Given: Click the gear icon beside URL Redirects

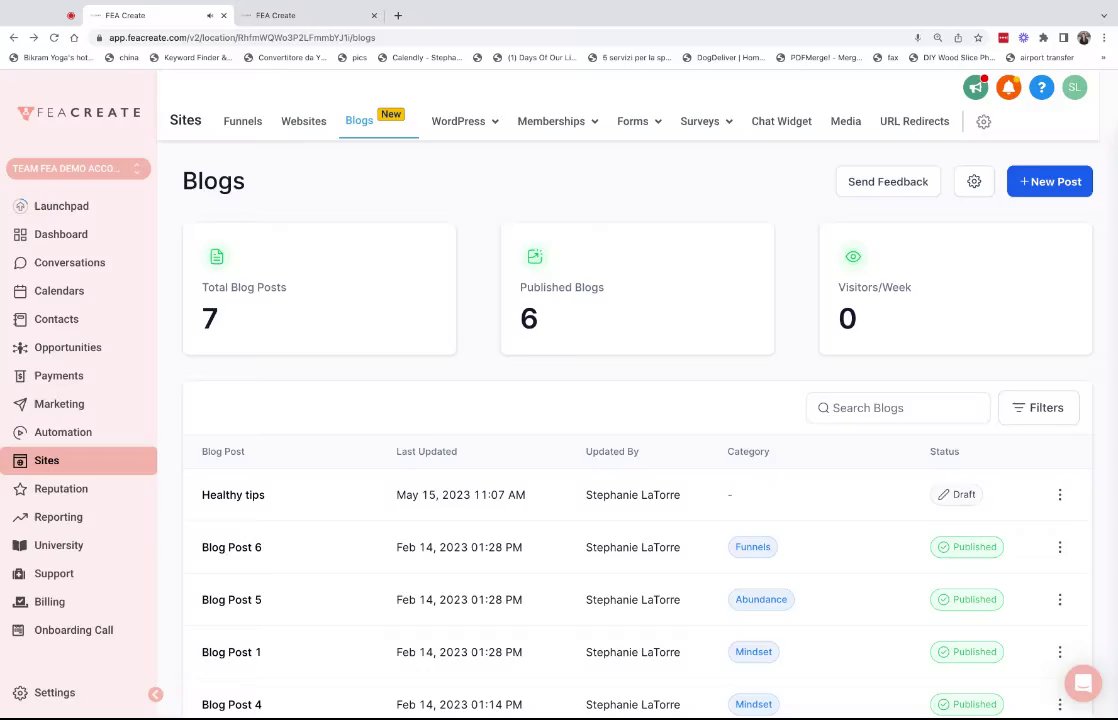Looking at the screenshot, I should [983, 122].
